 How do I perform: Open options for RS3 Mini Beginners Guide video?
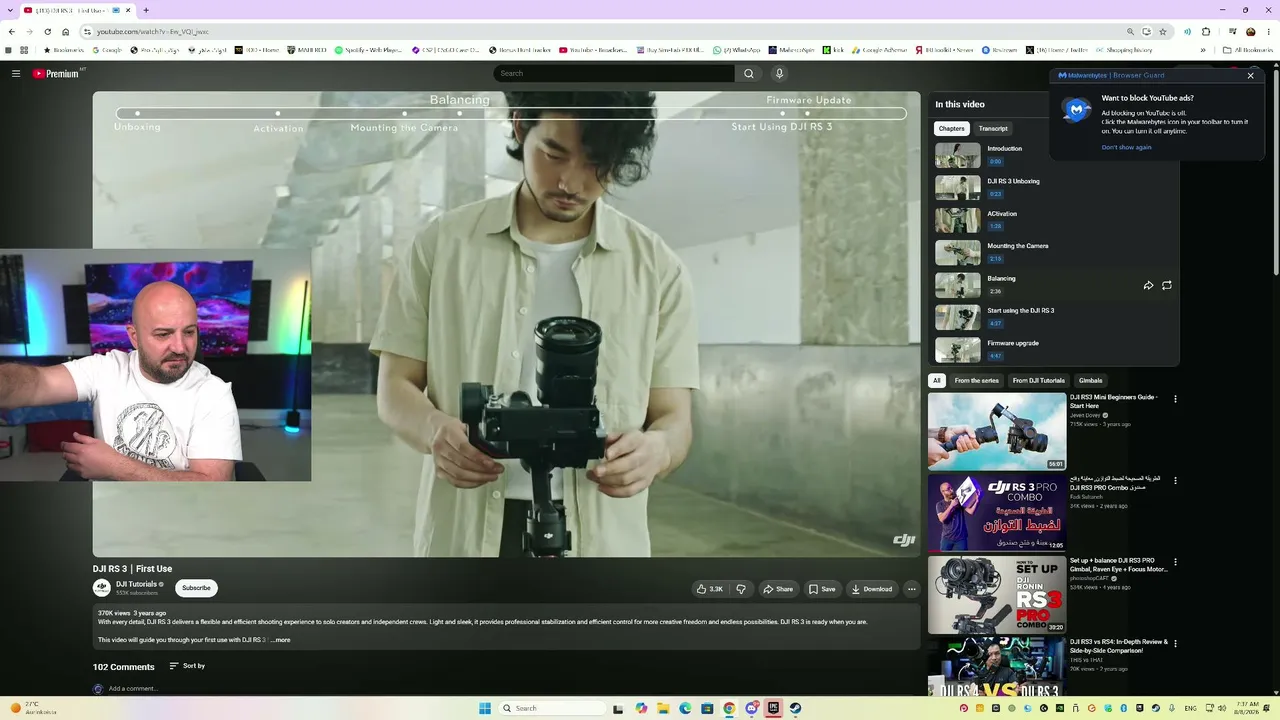point(1175,399)
